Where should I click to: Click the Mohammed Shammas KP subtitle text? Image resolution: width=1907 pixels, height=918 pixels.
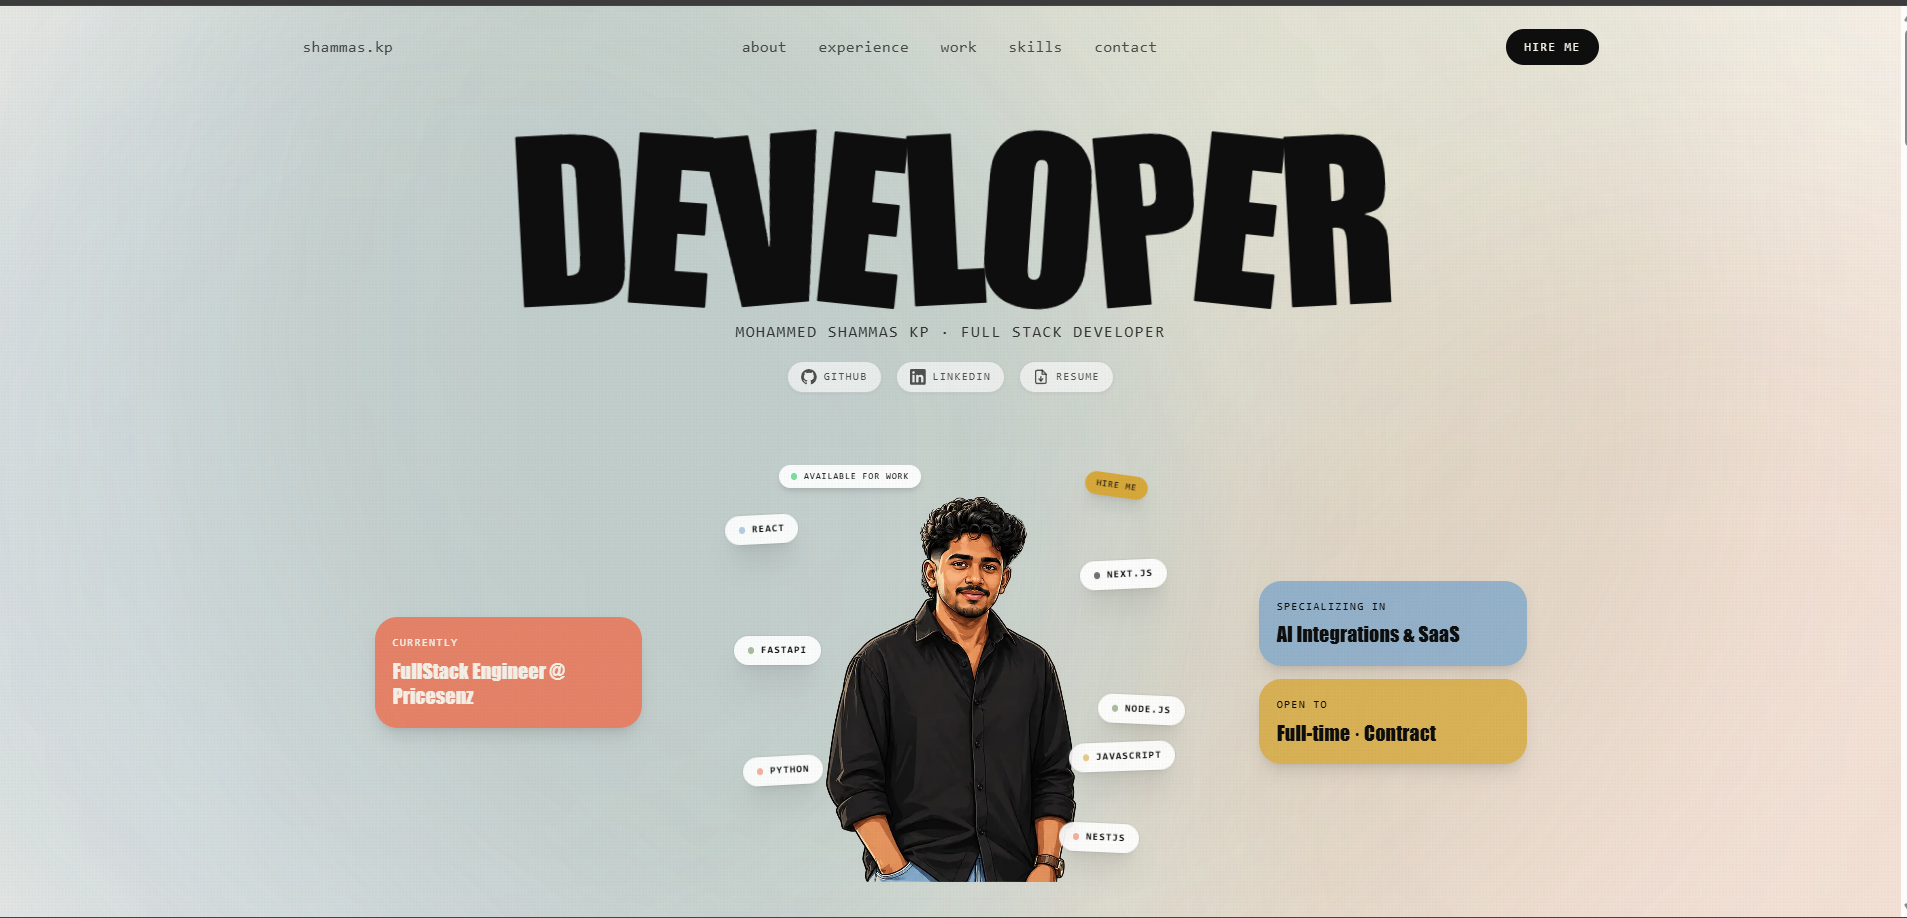point(950,332)
